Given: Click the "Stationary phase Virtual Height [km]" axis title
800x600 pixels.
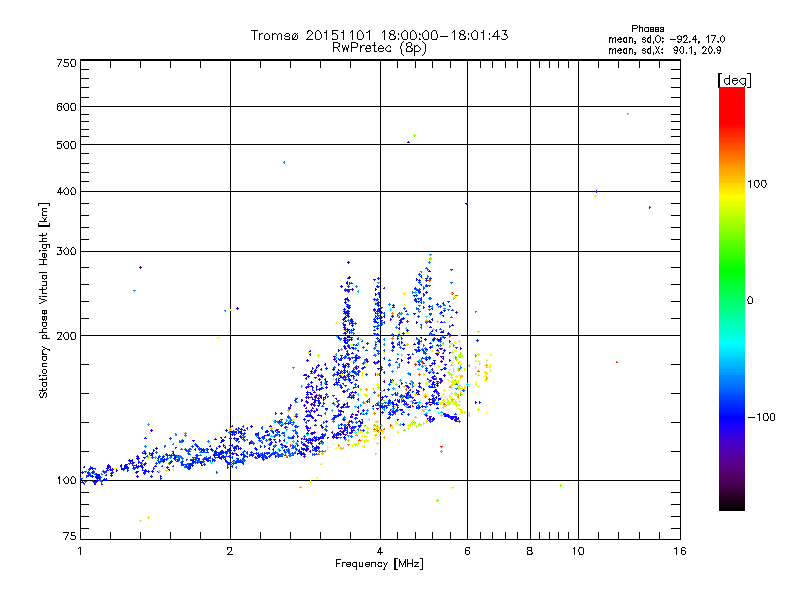Looking at the screenshot, I should click(44, 301).
